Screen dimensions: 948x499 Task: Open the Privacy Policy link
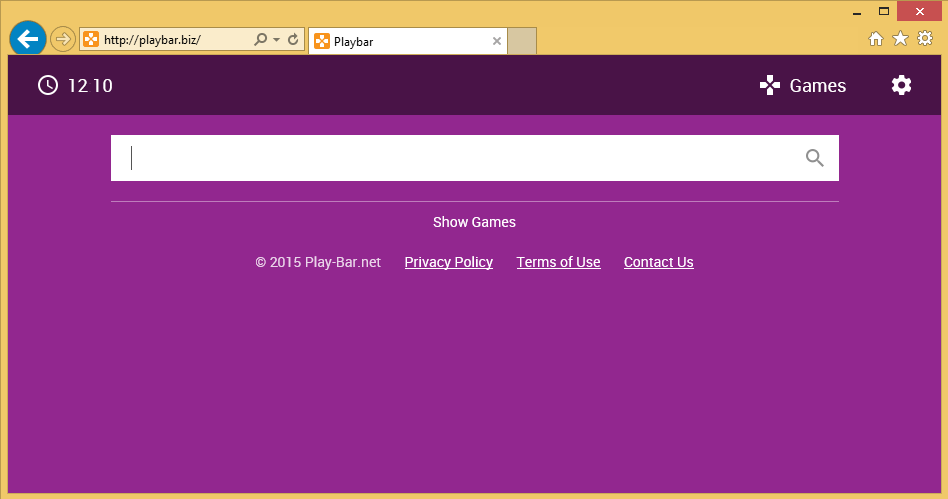coord(448,262)
